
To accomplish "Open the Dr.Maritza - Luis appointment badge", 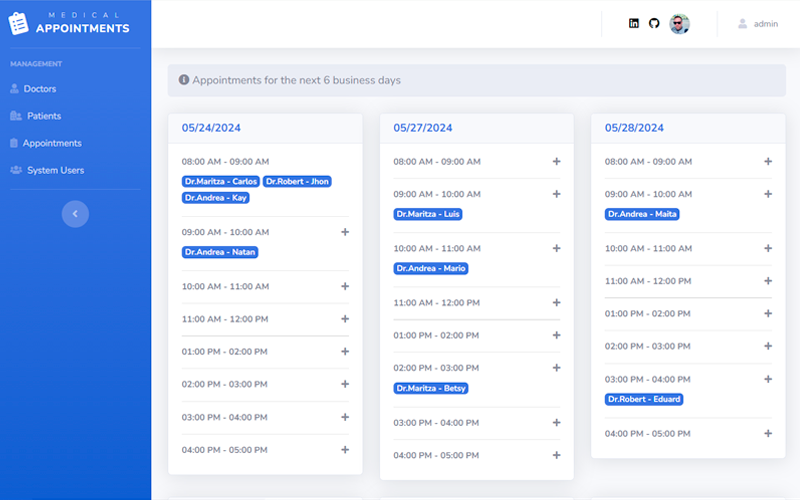I will (x=428, y=214).
